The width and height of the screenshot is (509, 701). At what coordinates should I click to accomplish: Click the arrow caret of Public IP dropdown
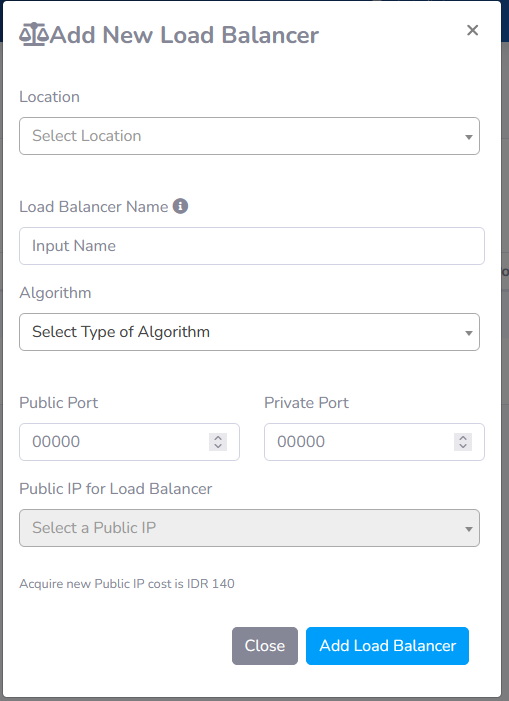[x=468, y=529]
